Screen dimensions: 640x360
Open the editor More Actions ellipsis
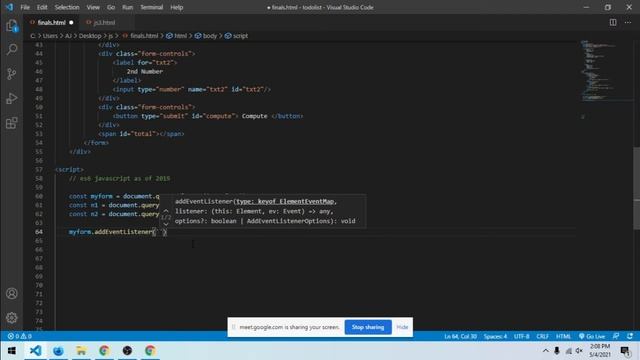tap(628, 22)
